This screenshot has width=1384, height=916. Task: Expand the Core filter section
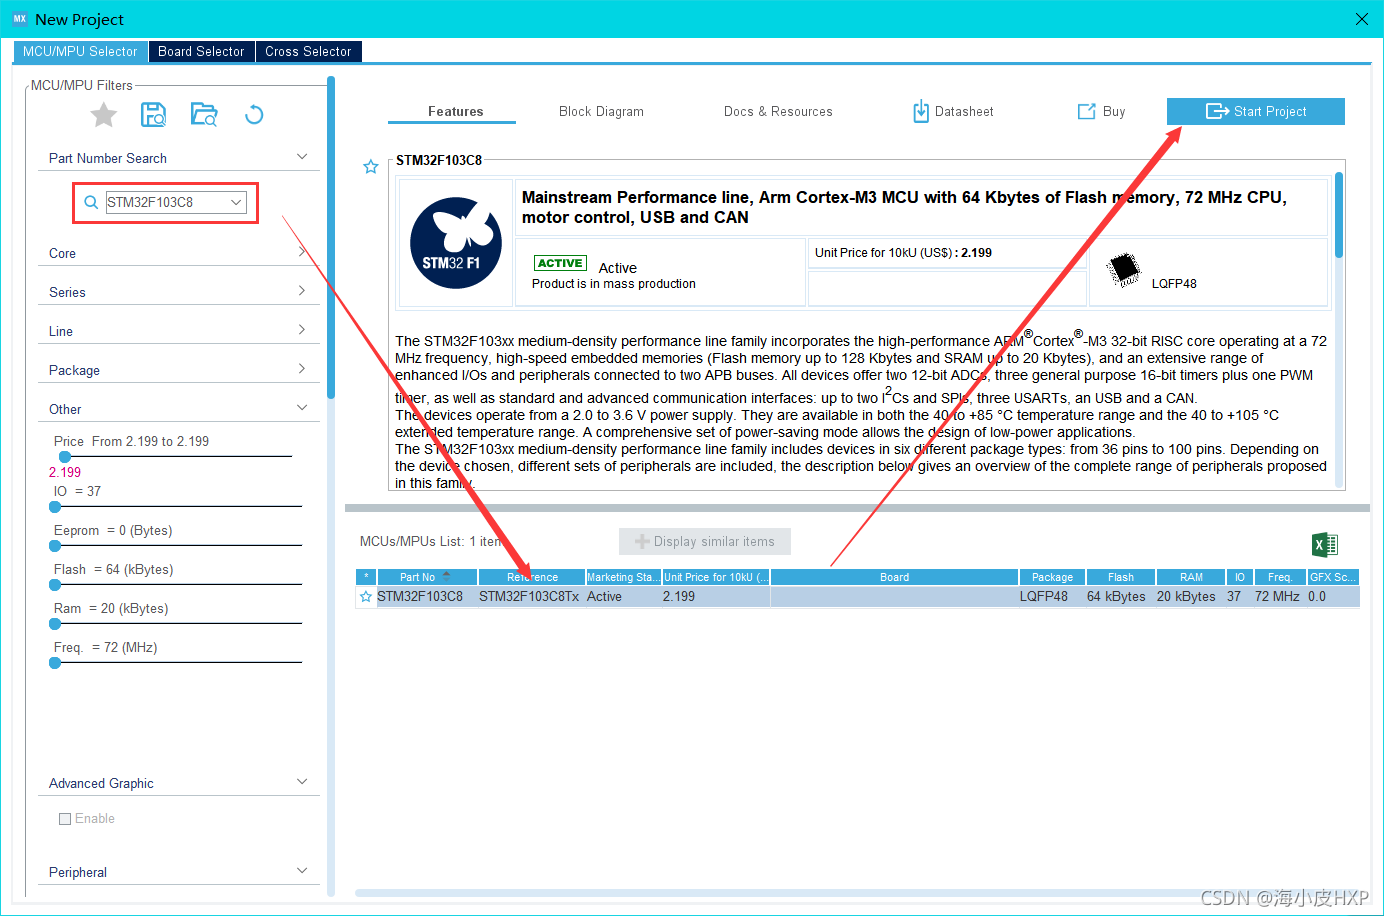tap(302, 251)
